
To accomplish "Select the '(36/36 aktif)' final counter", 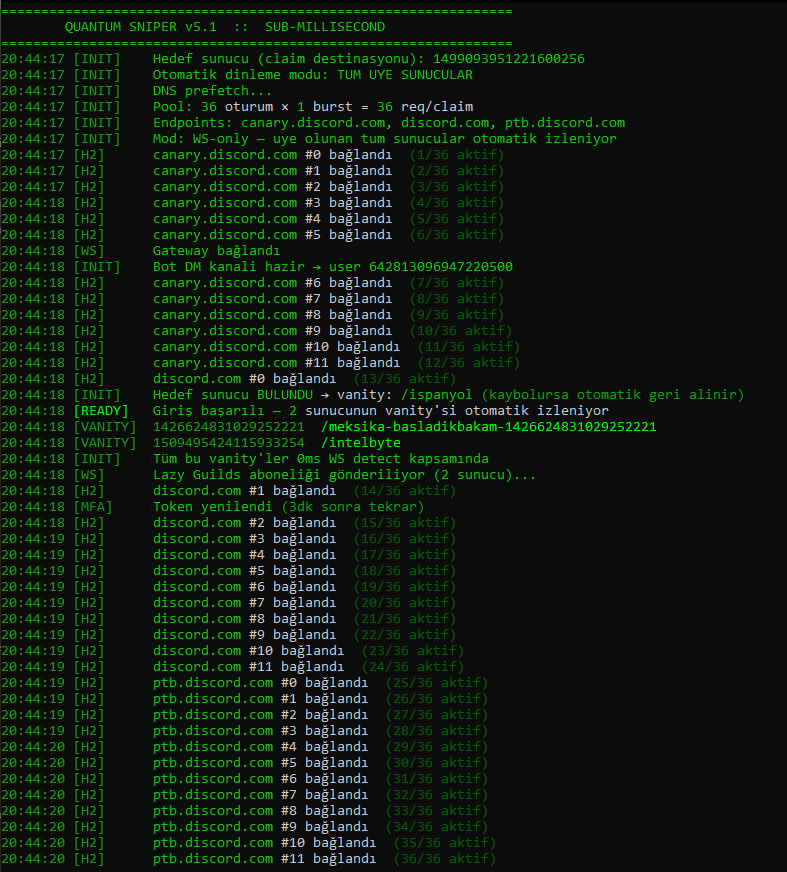I will click(x=444, y=859).
